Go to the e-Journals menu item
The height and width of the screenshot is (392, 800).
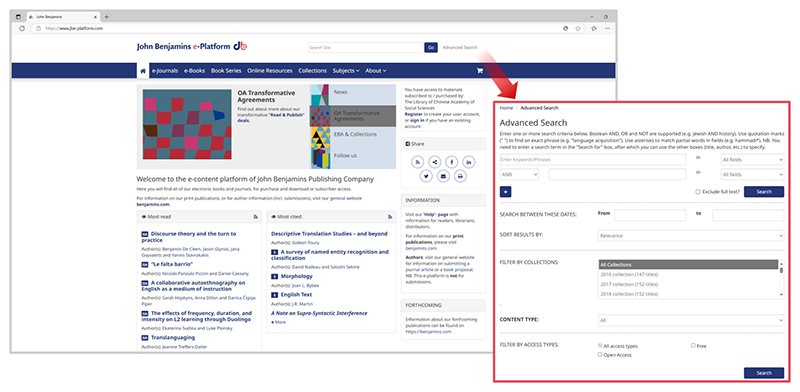coord(165,71)
